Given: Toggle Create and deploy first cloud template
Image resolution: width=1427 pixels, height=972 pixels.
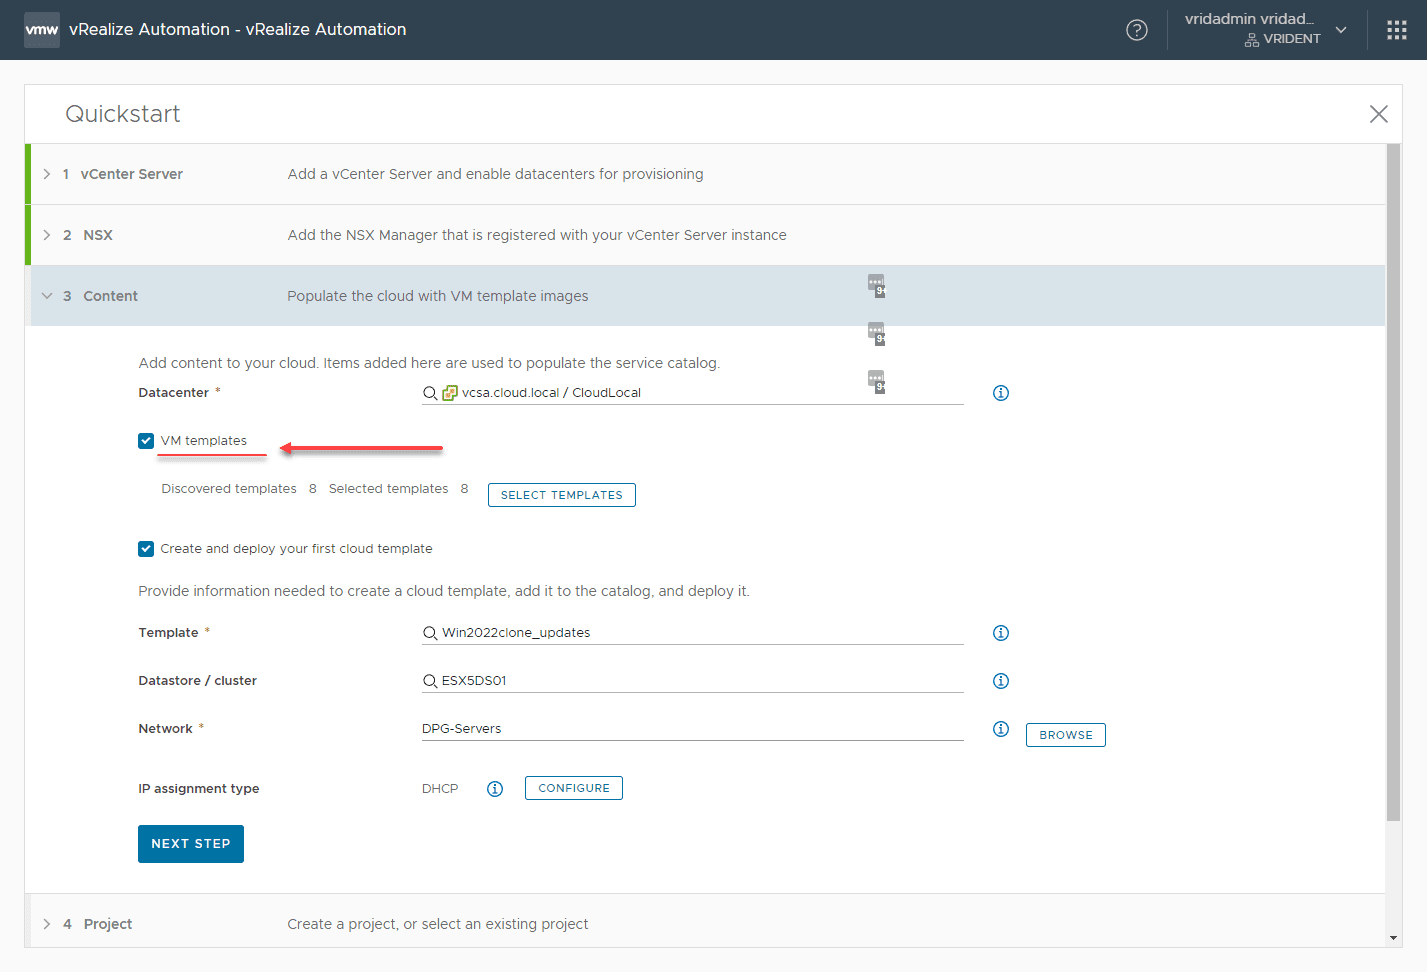Looking at the screenshot, I should (x=146, y=549).
